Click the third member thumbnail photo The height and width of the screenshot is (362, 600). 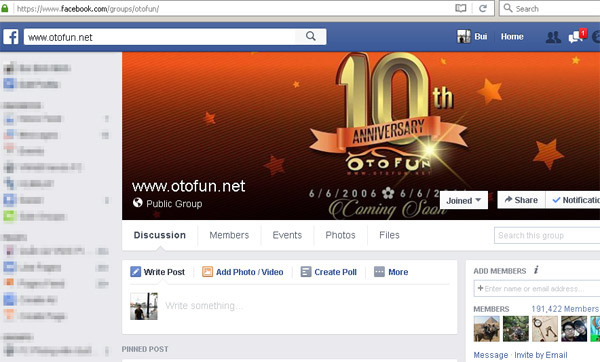(x=545, y=329)
